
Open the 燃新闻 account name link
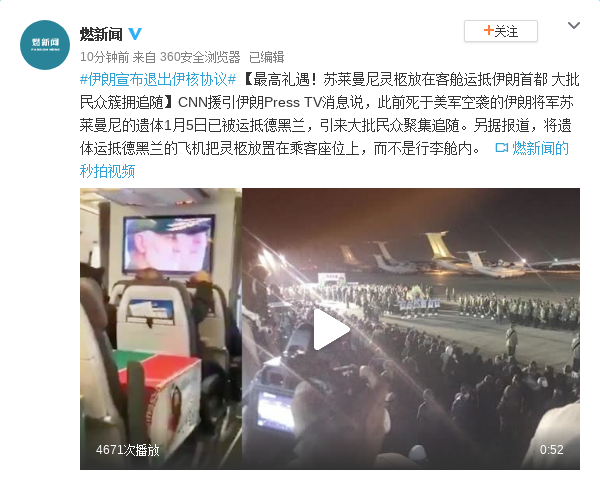coord(101,34)
